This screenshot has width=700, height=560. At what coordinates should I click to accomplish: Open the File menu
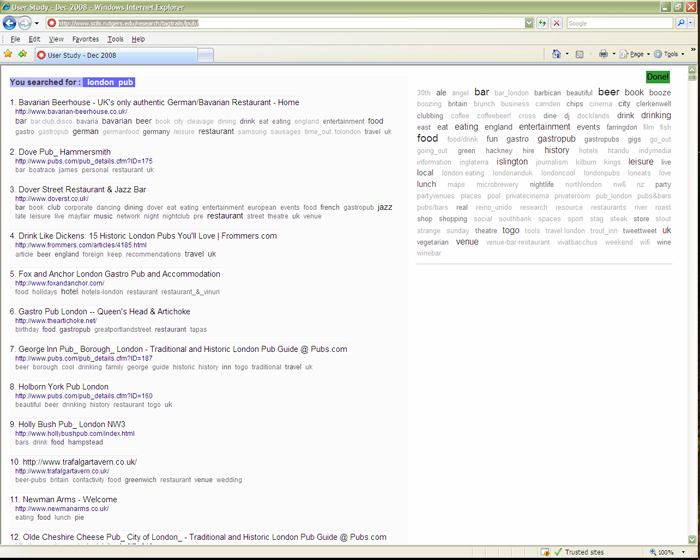click(15, 39)
